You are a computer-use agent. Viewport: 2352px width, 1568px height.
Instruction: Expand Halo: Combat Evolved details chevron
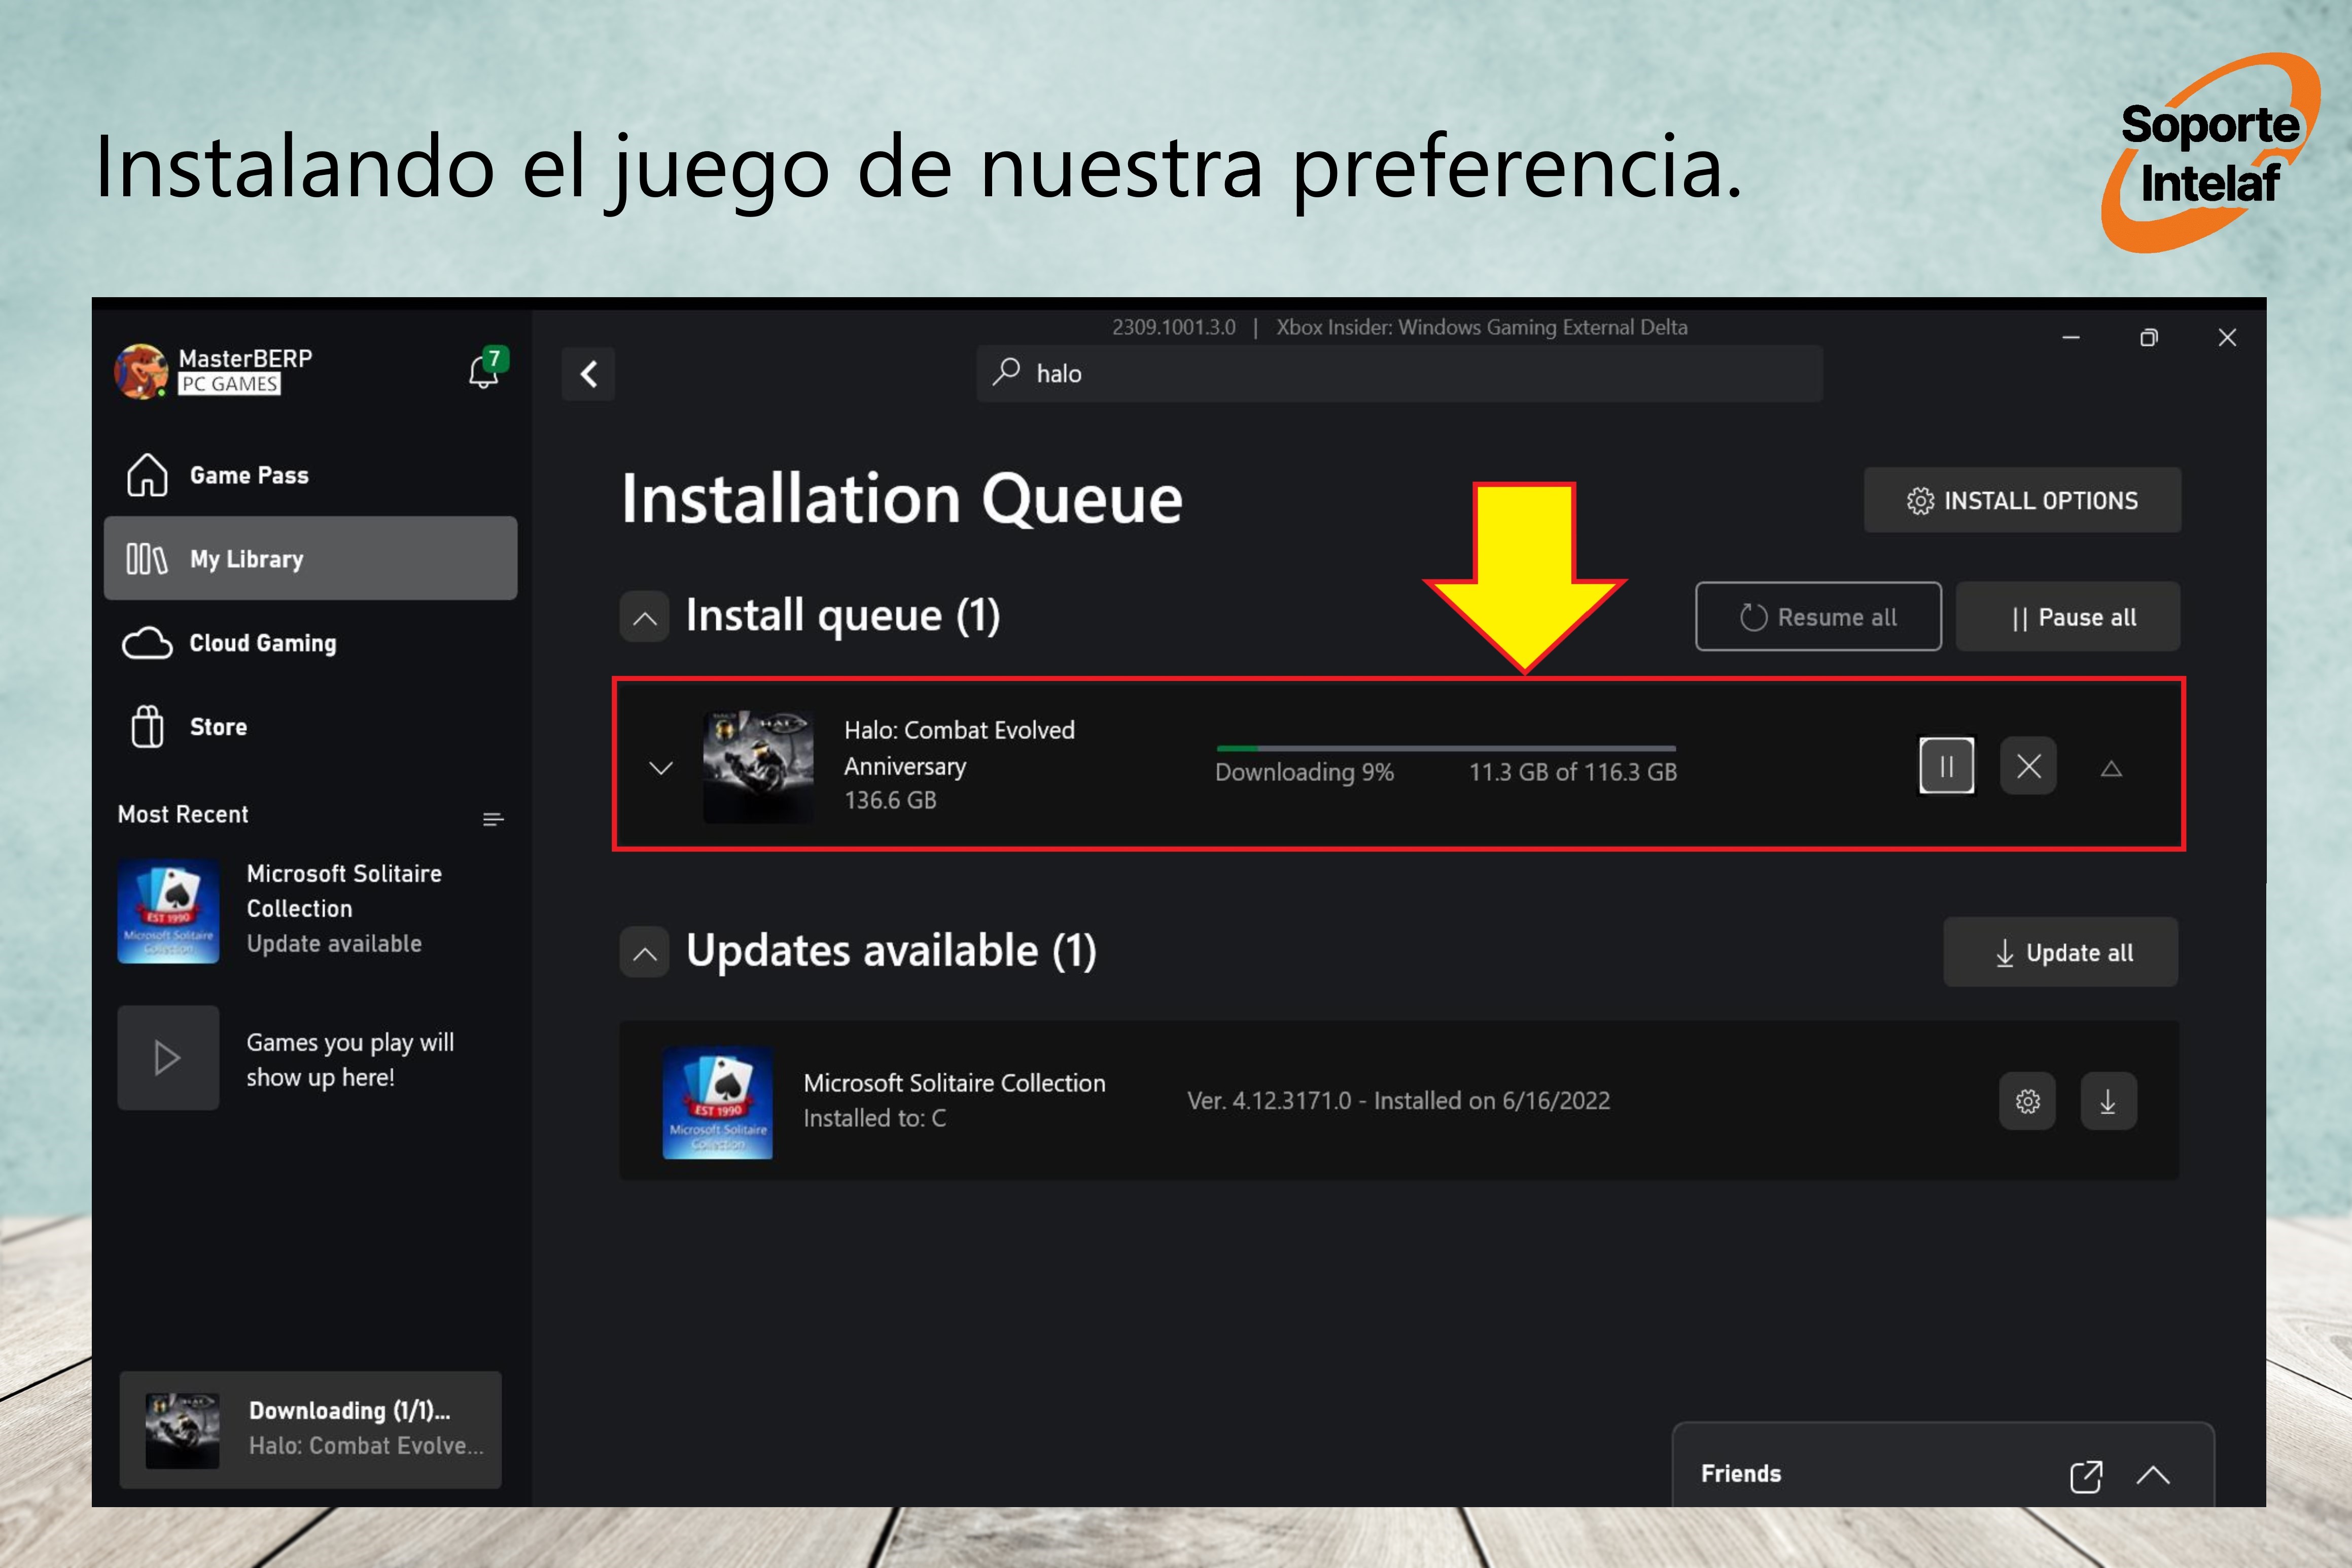click(x=661, y=768)
